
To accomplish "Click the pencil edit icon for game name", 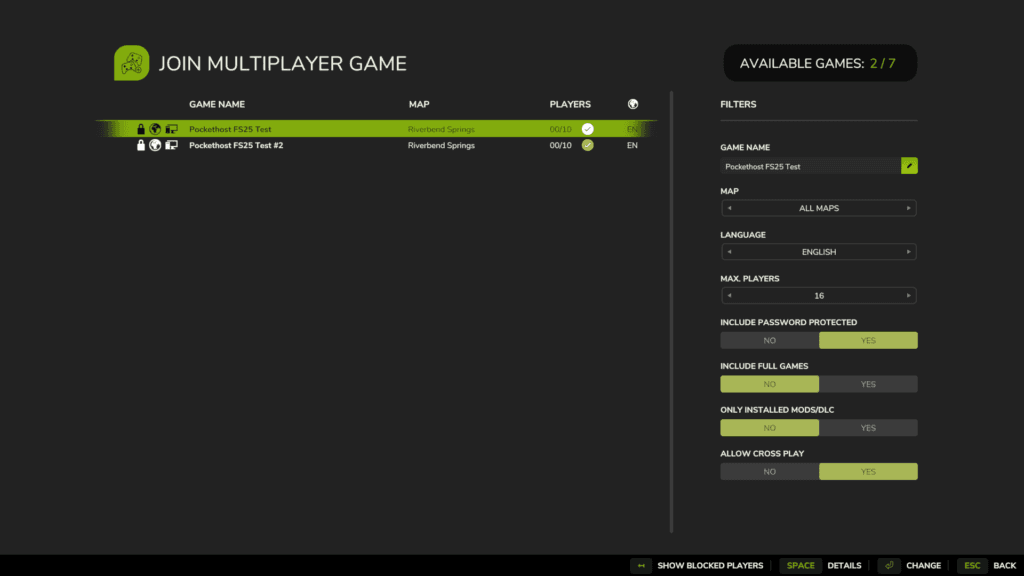I will pyautogui.click(x=909, y=166).
